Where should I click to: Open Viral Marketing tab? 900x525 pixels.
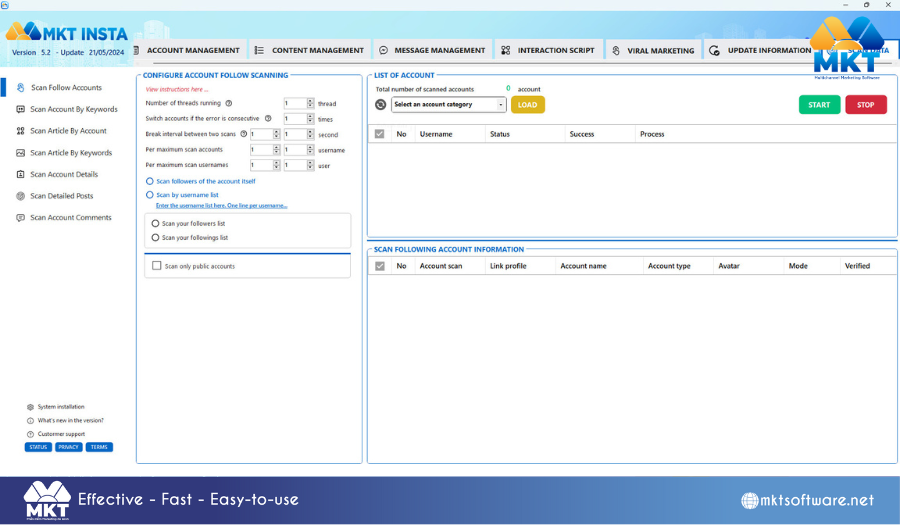(653, 50)
